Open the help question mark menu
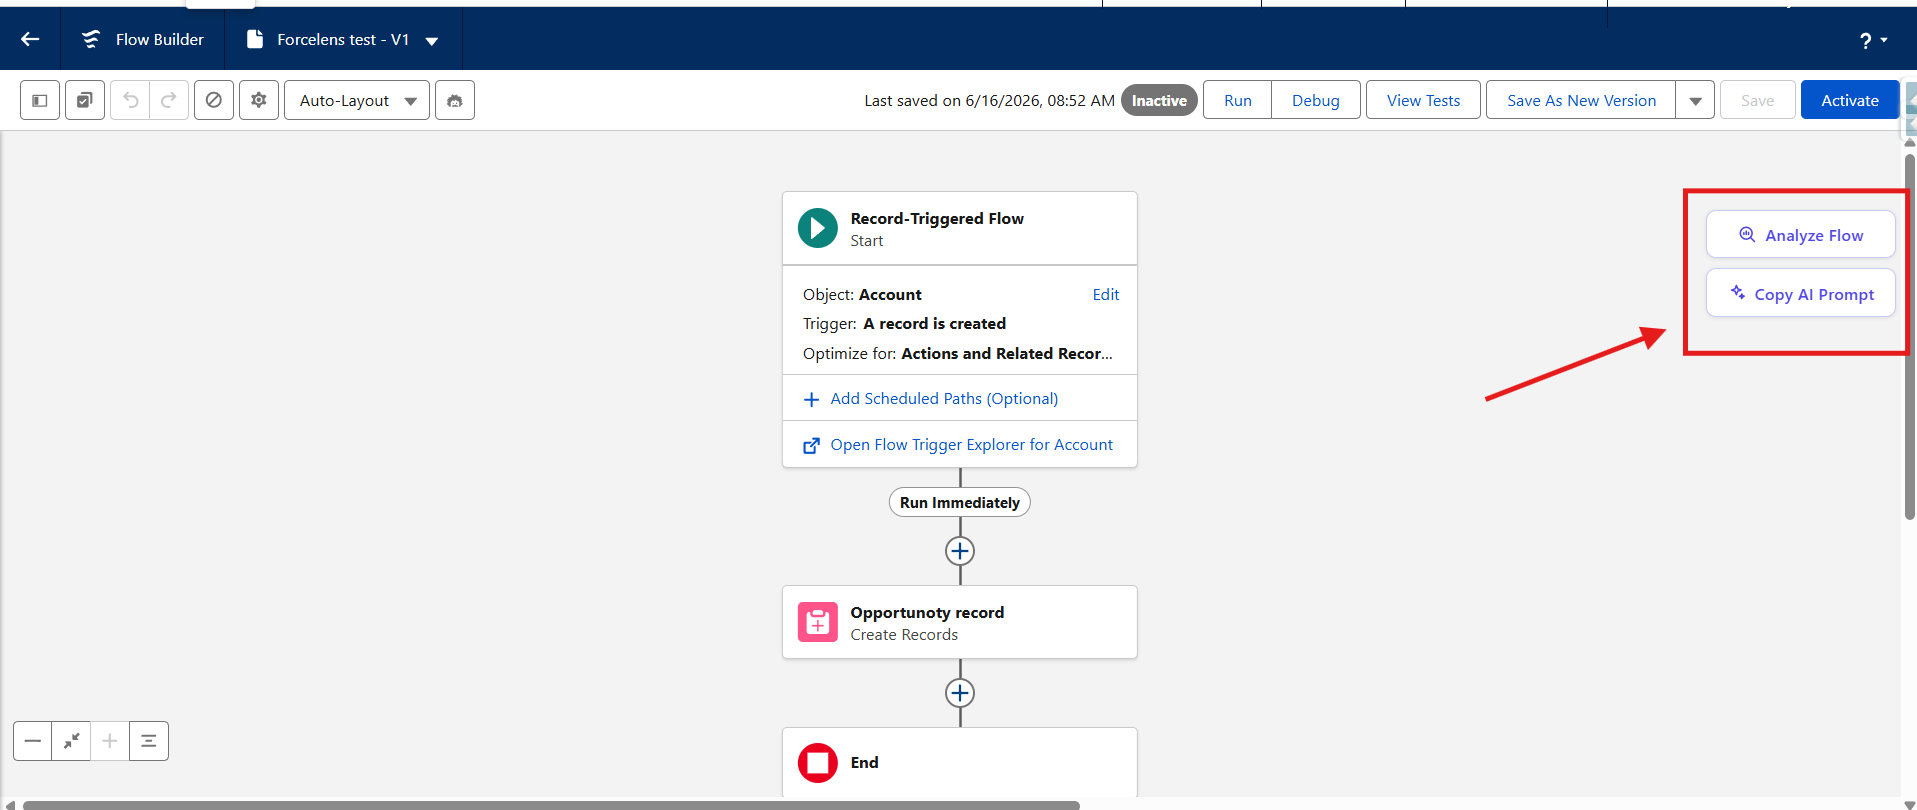 point(1872,40)
